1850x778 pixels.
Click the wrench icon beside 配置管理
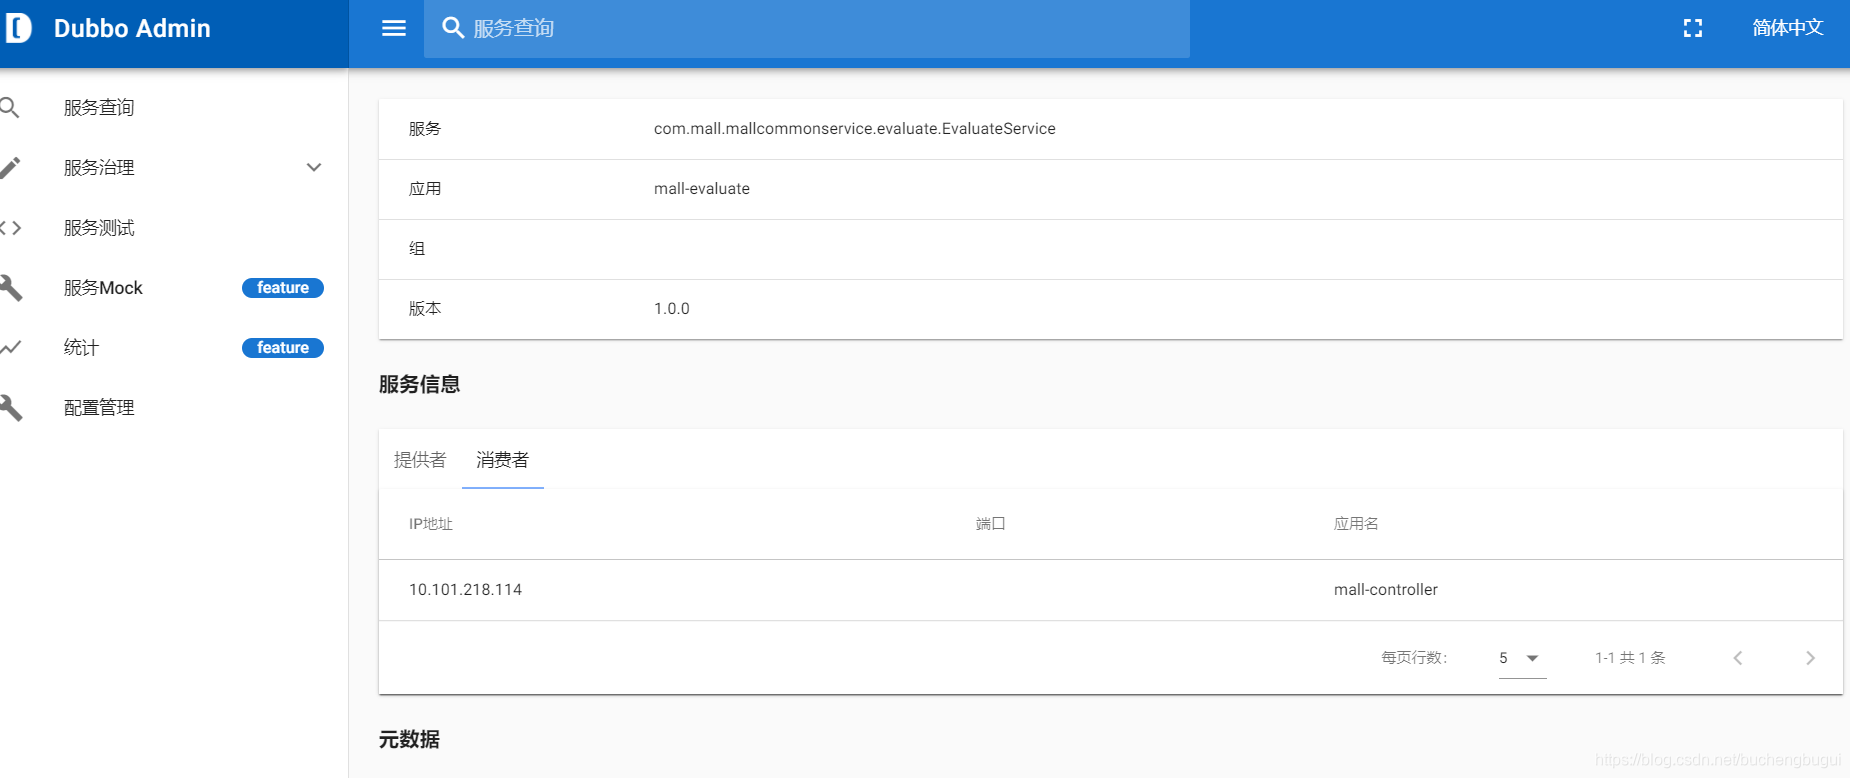point(10,408)
